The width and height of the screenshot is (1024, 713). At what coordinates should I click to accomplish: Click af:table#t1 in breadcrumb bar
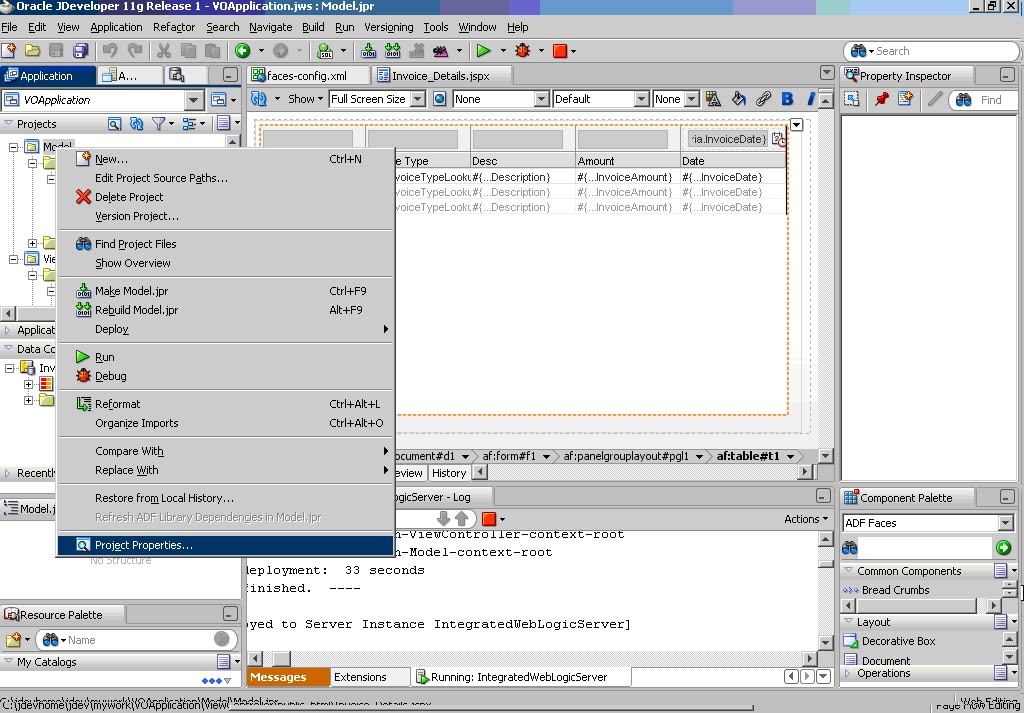click(x=748, y=456)
